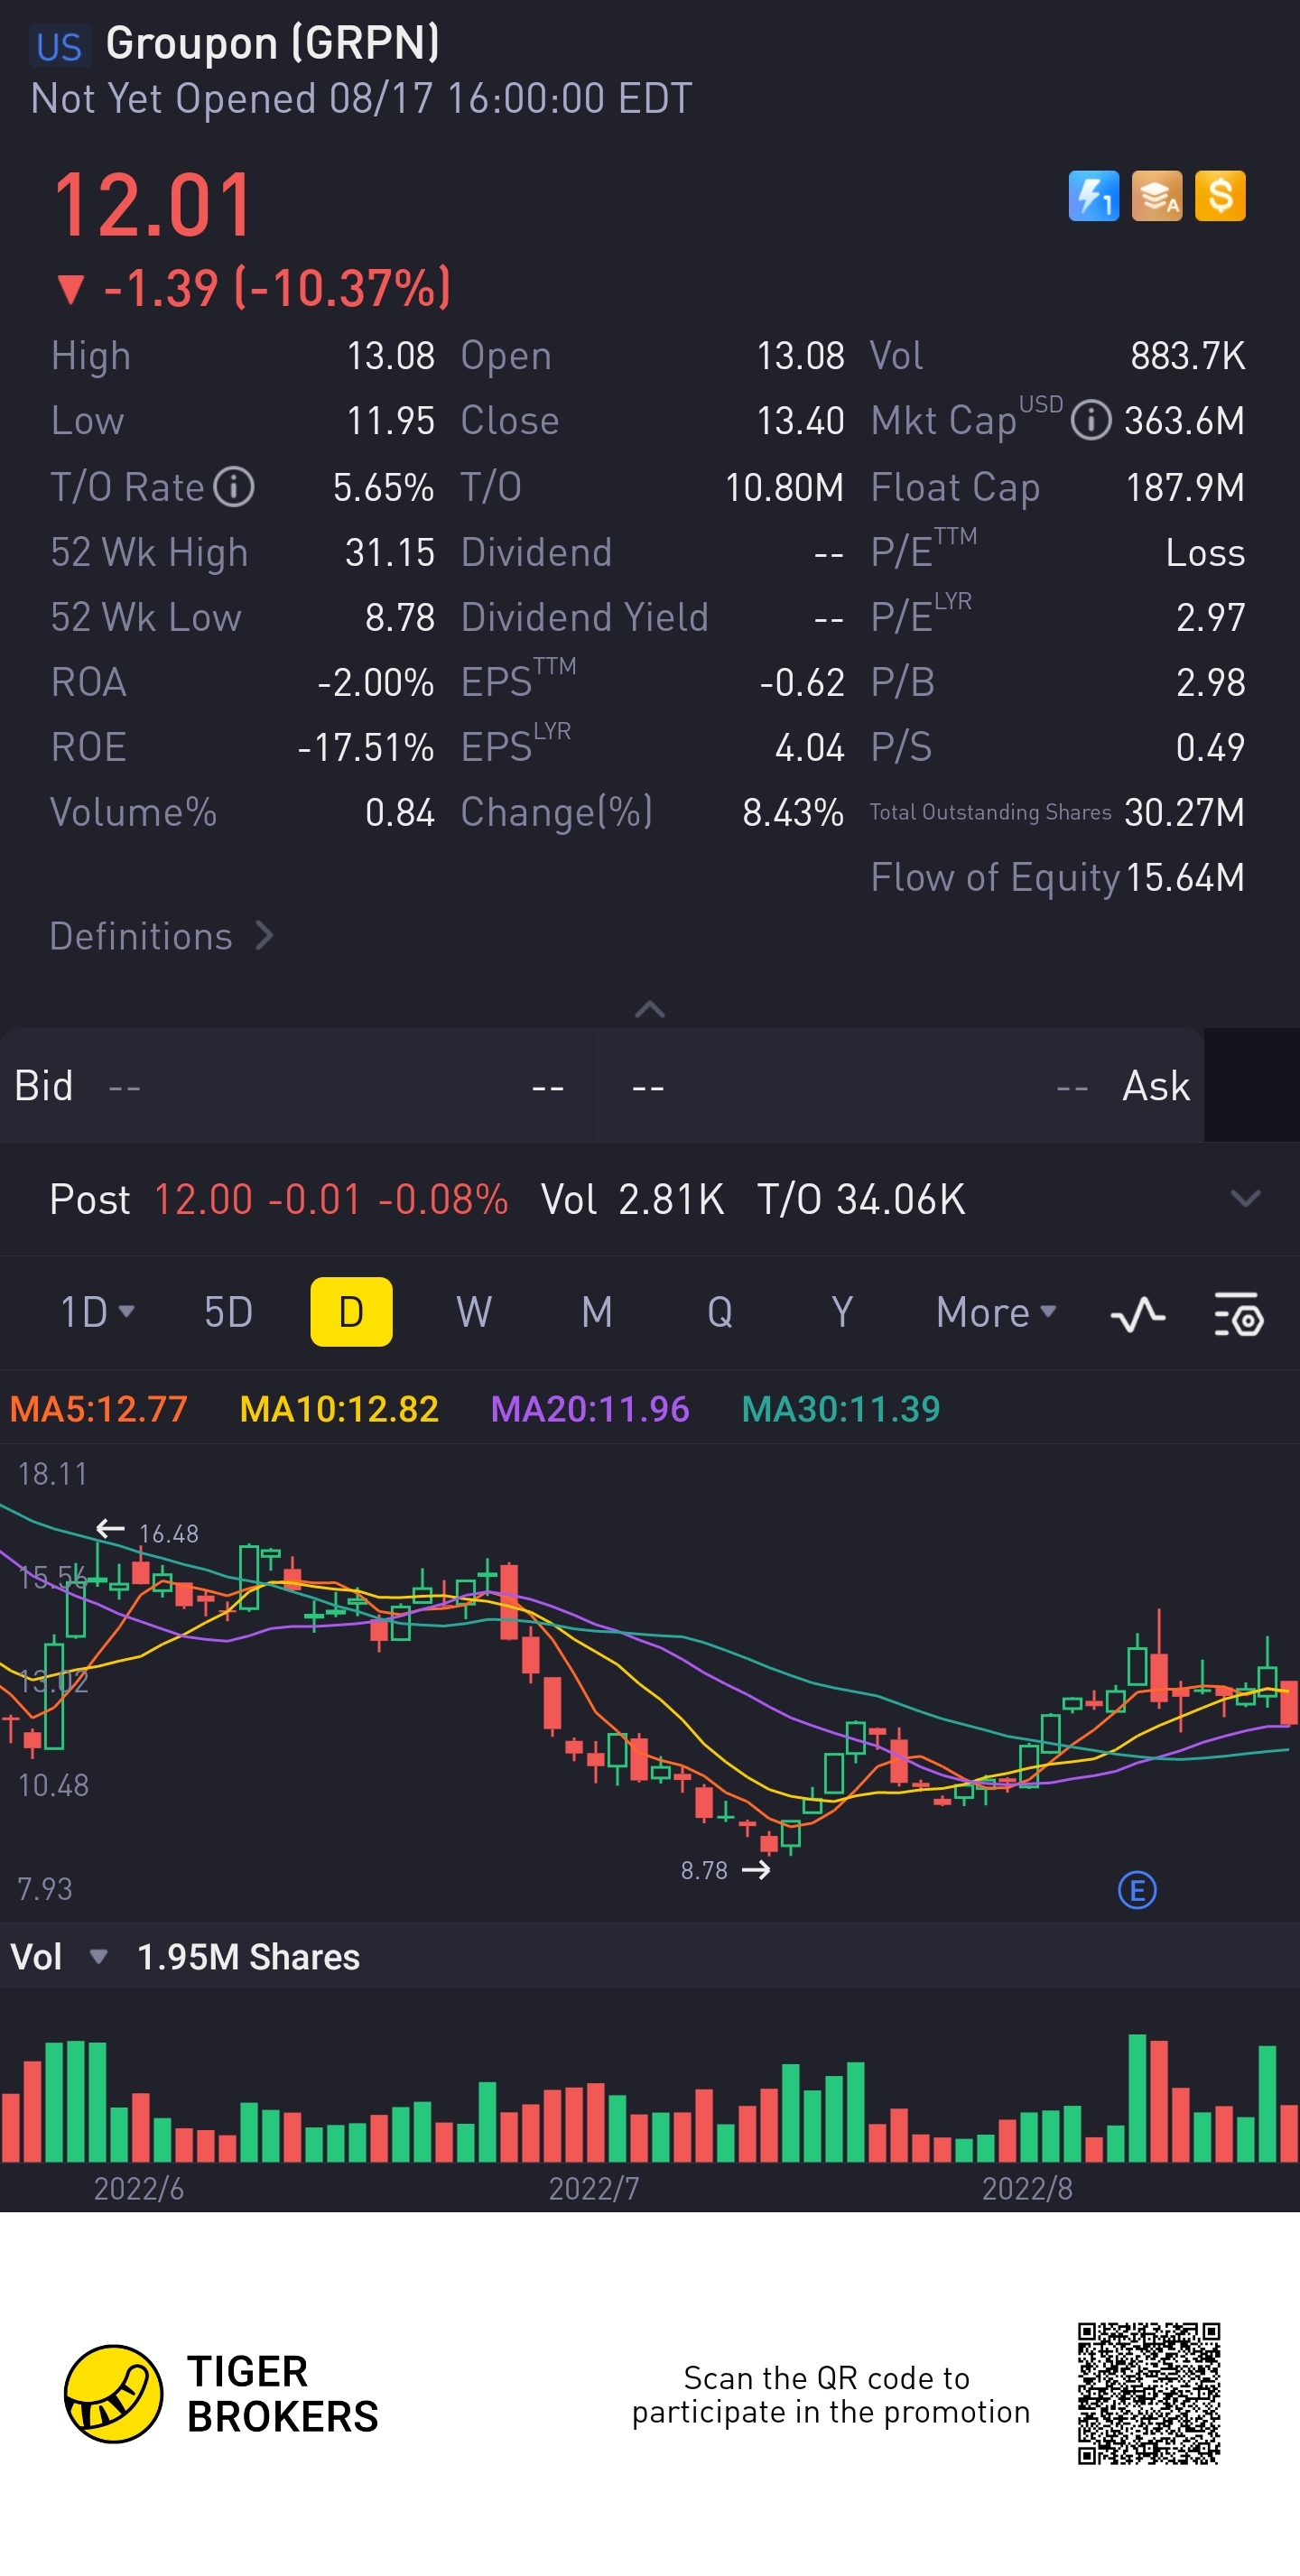Tap the 1.95M Shares volume label
Image resolution: width=1300 pixels, height=2576 pixels.
click(x=248, y=1957)
